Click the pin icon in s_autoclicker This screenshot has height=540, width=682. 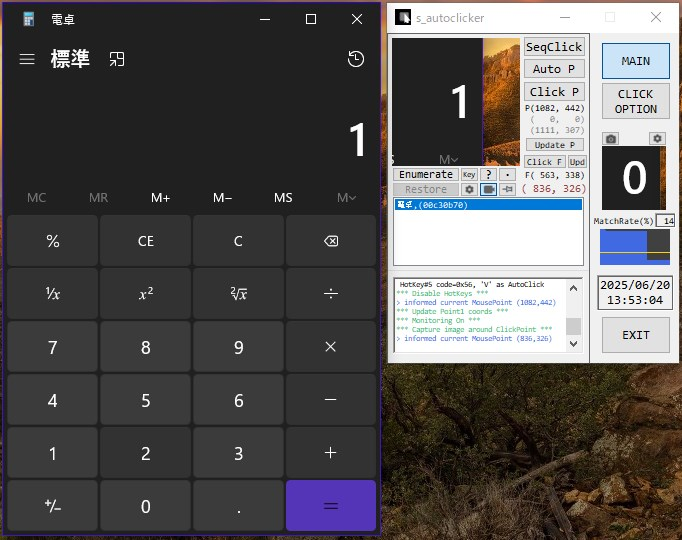(x=508, y=190)
